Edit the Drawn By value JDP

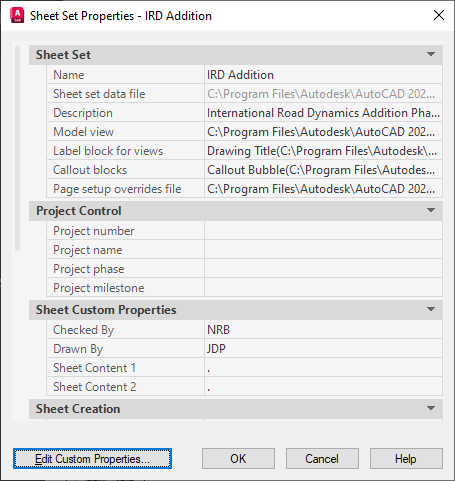coord(323,349)
